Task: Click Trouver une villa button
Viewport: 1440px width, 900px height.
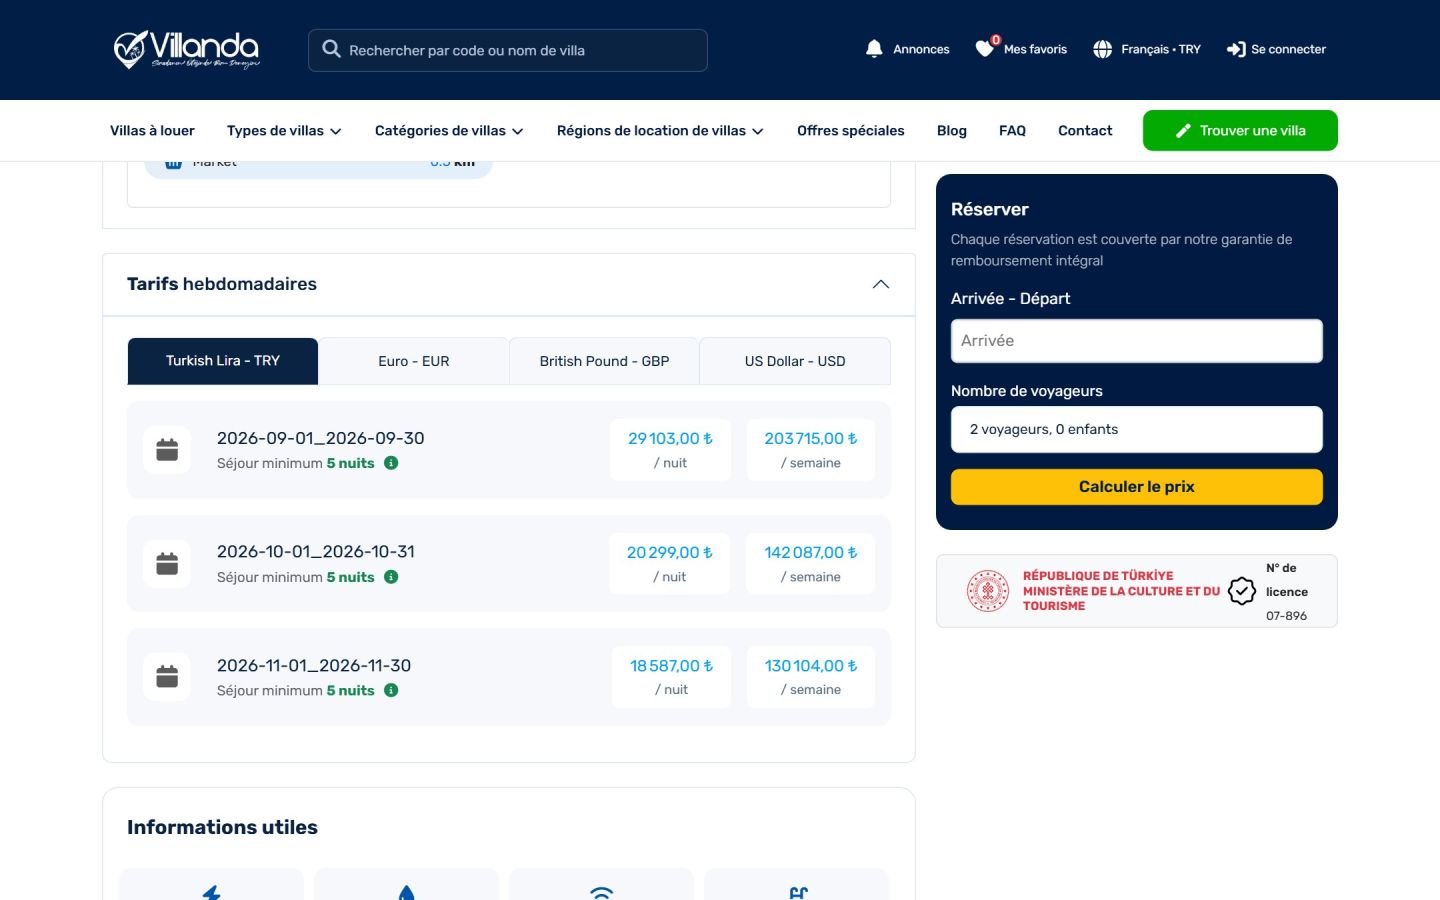Action: click(1240, 131)
